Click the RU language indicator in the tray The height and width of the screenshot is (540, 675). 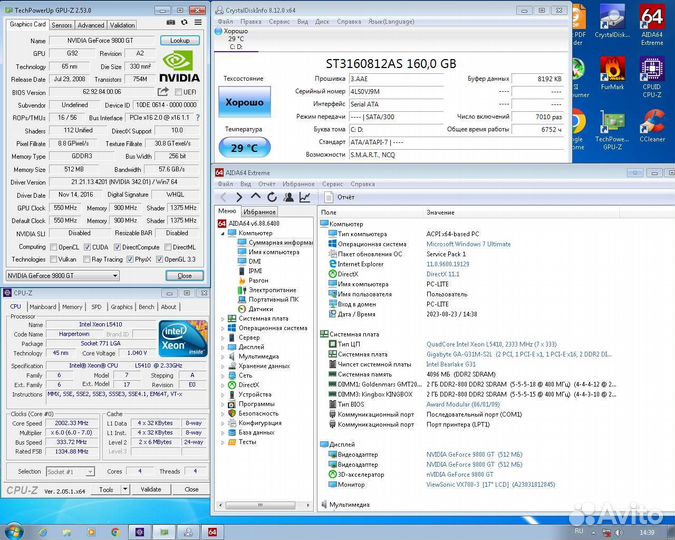[x=579, y=532]
